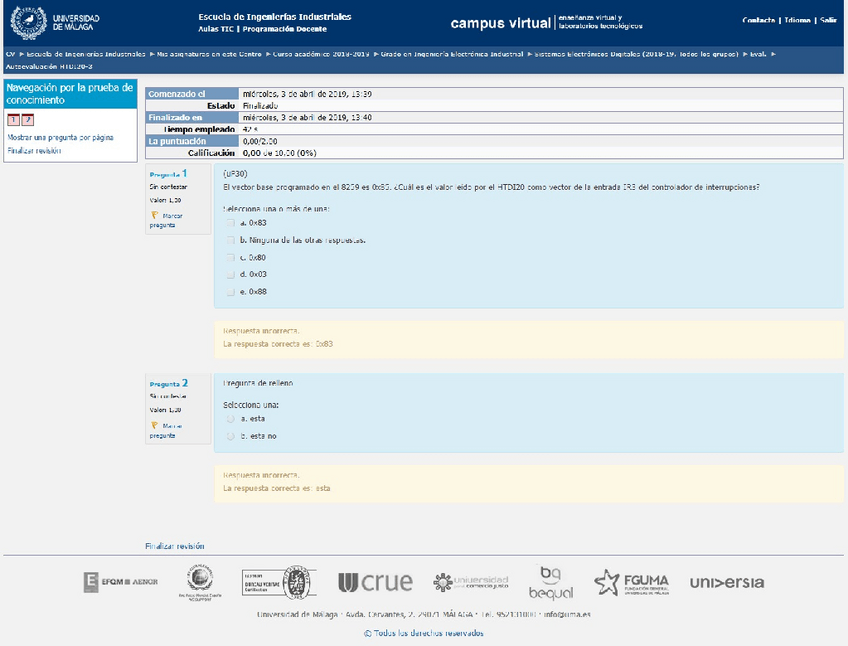Click 'La respuesta correcta es: esta' feedback
The image size is (848, 646).
276,489
